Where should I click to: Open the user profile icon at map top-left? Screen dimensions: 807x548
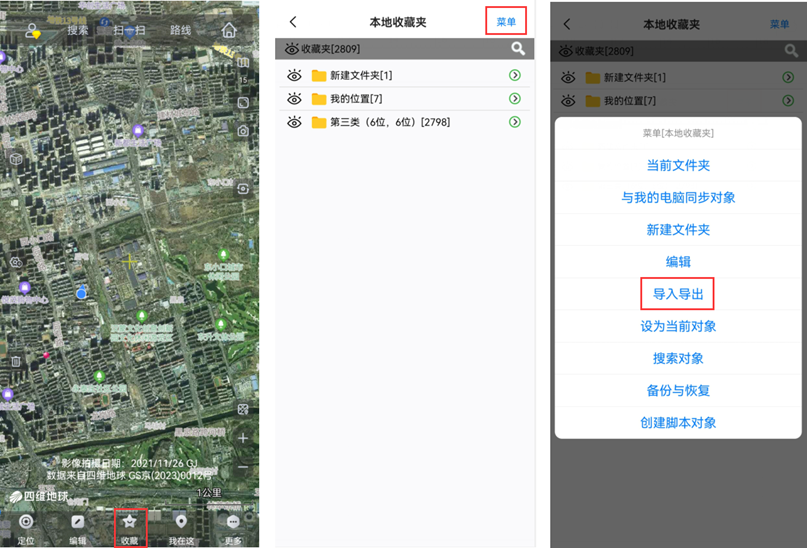33,31
